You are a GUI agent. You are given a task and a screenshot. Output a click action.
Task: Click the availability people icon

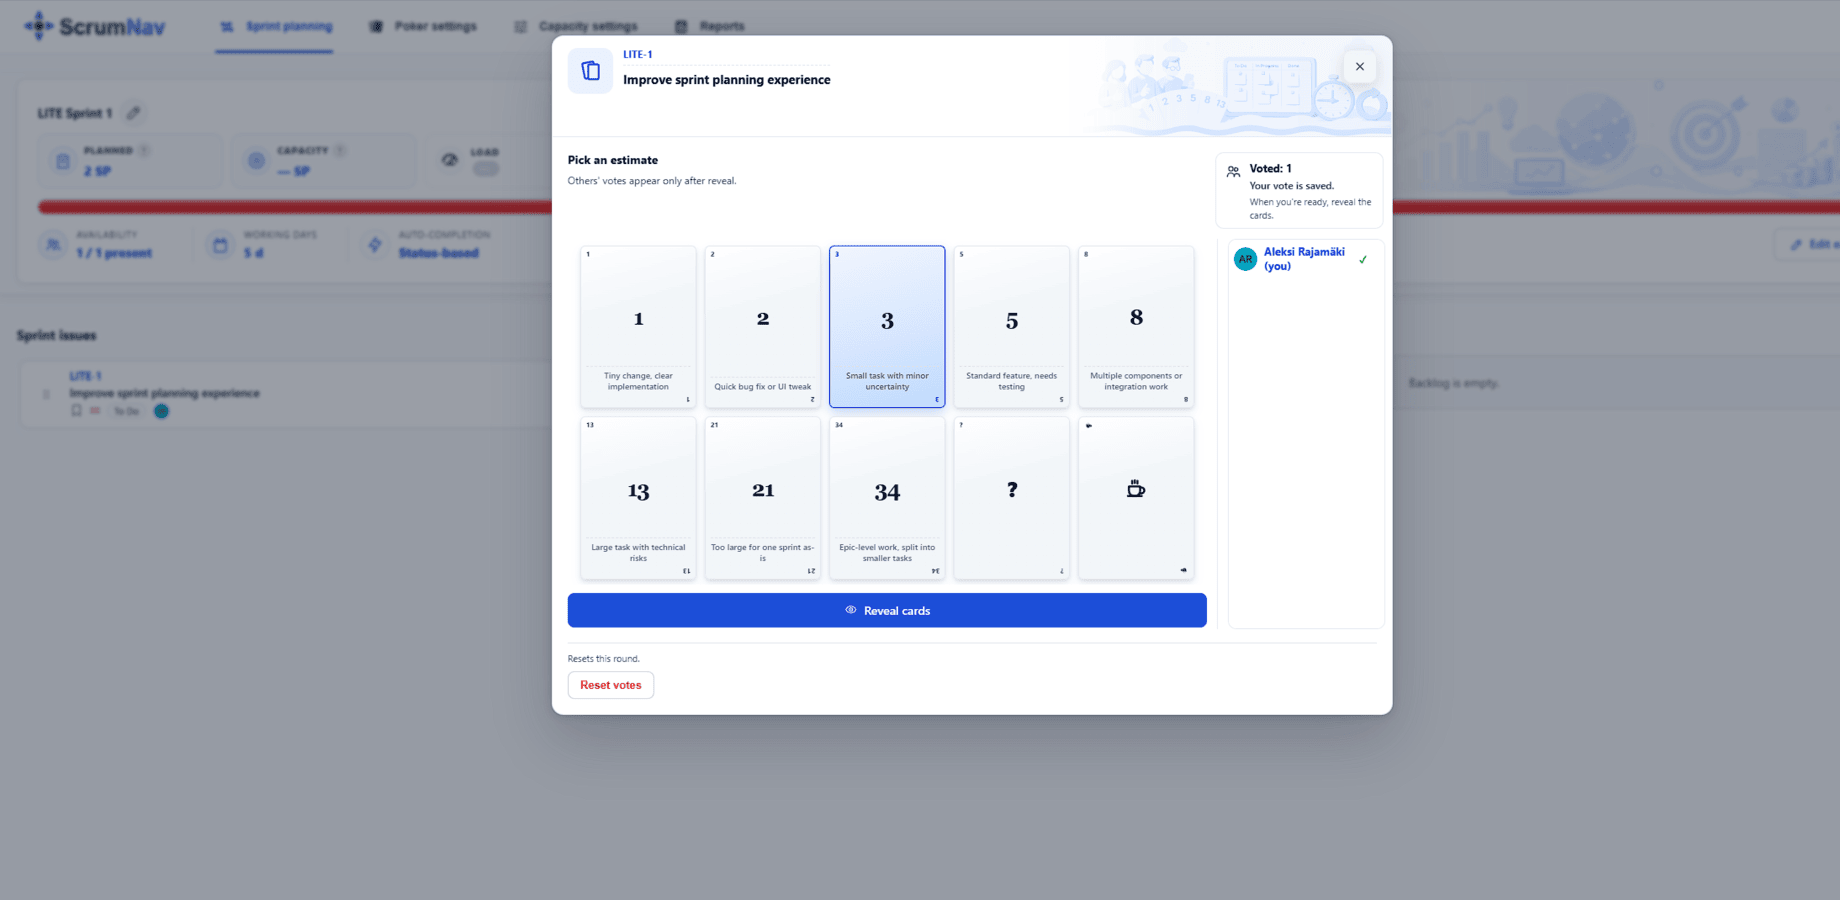[x=53, y=244]
